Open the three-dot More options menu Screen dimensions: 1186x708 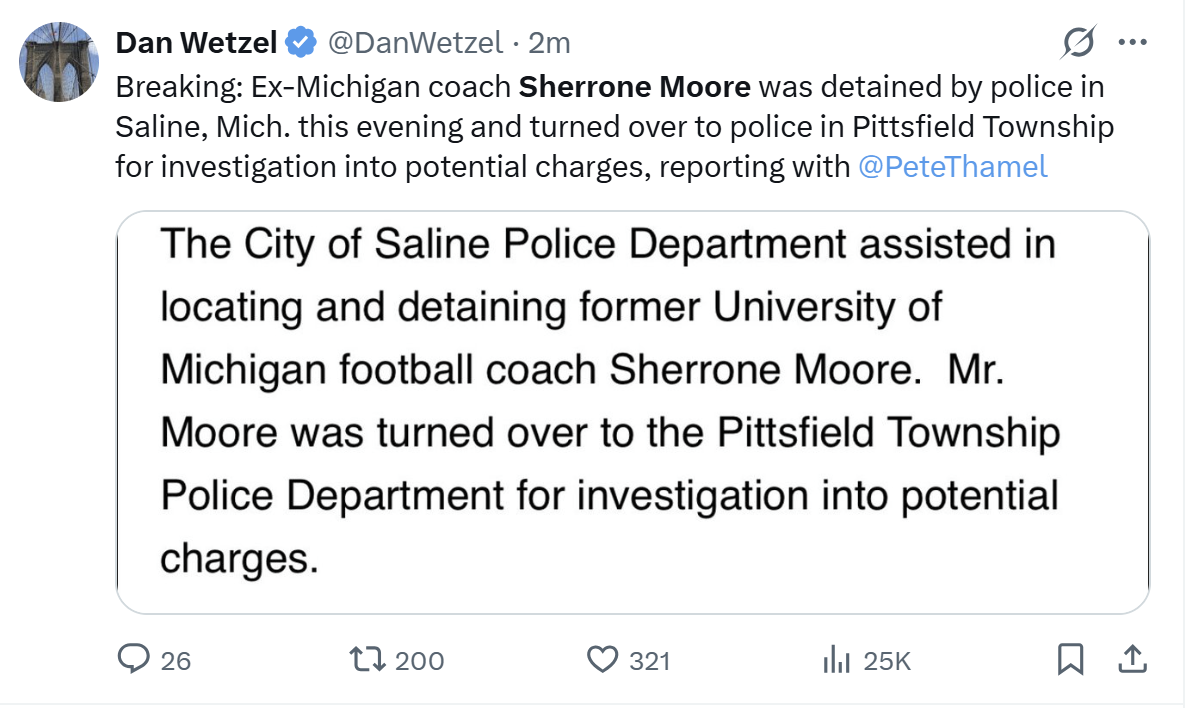tap(1132, 43)
